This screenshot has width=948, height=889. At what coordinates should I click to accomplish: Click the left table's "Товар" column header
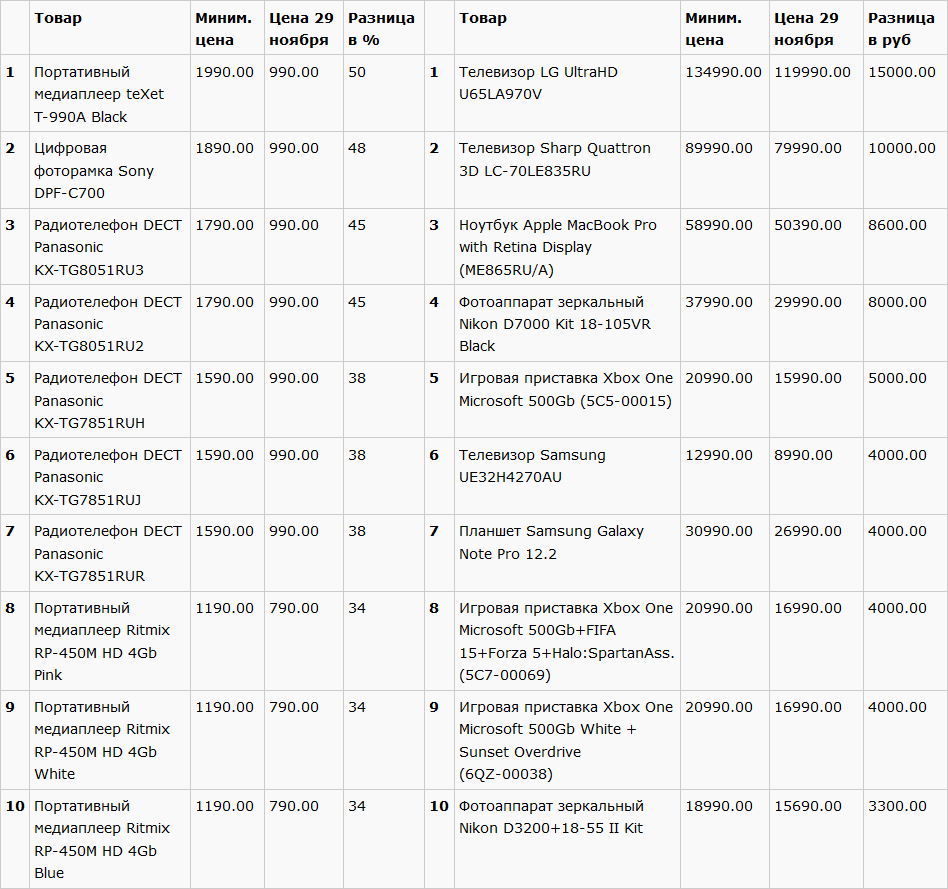tap(58, 18)
